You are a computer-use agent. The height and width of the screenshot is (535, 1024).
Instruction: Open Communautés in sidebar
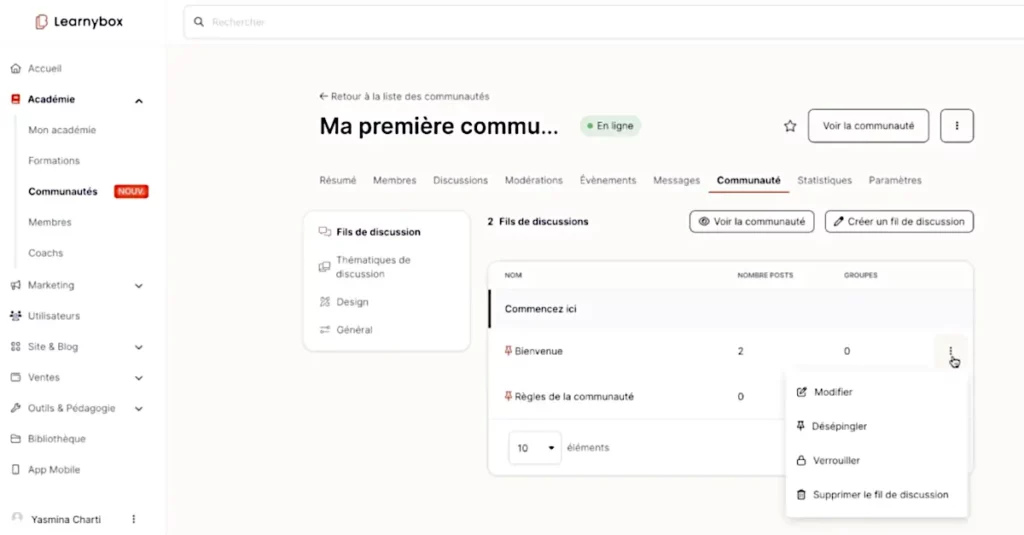click(x=63, y=191)
